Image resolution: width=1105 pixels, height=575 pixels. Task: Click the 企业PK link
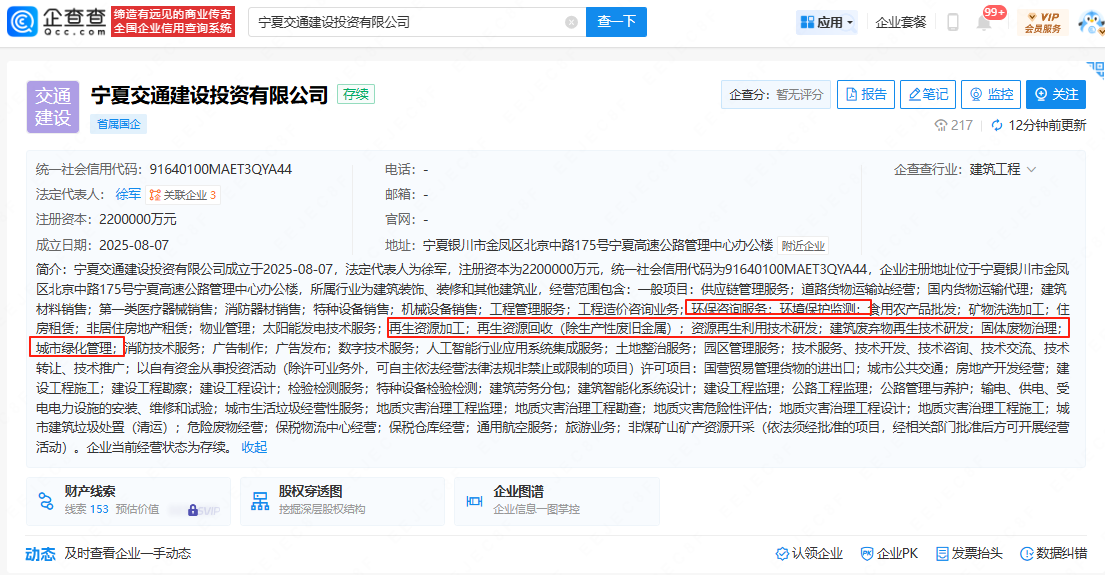(889, 554)
